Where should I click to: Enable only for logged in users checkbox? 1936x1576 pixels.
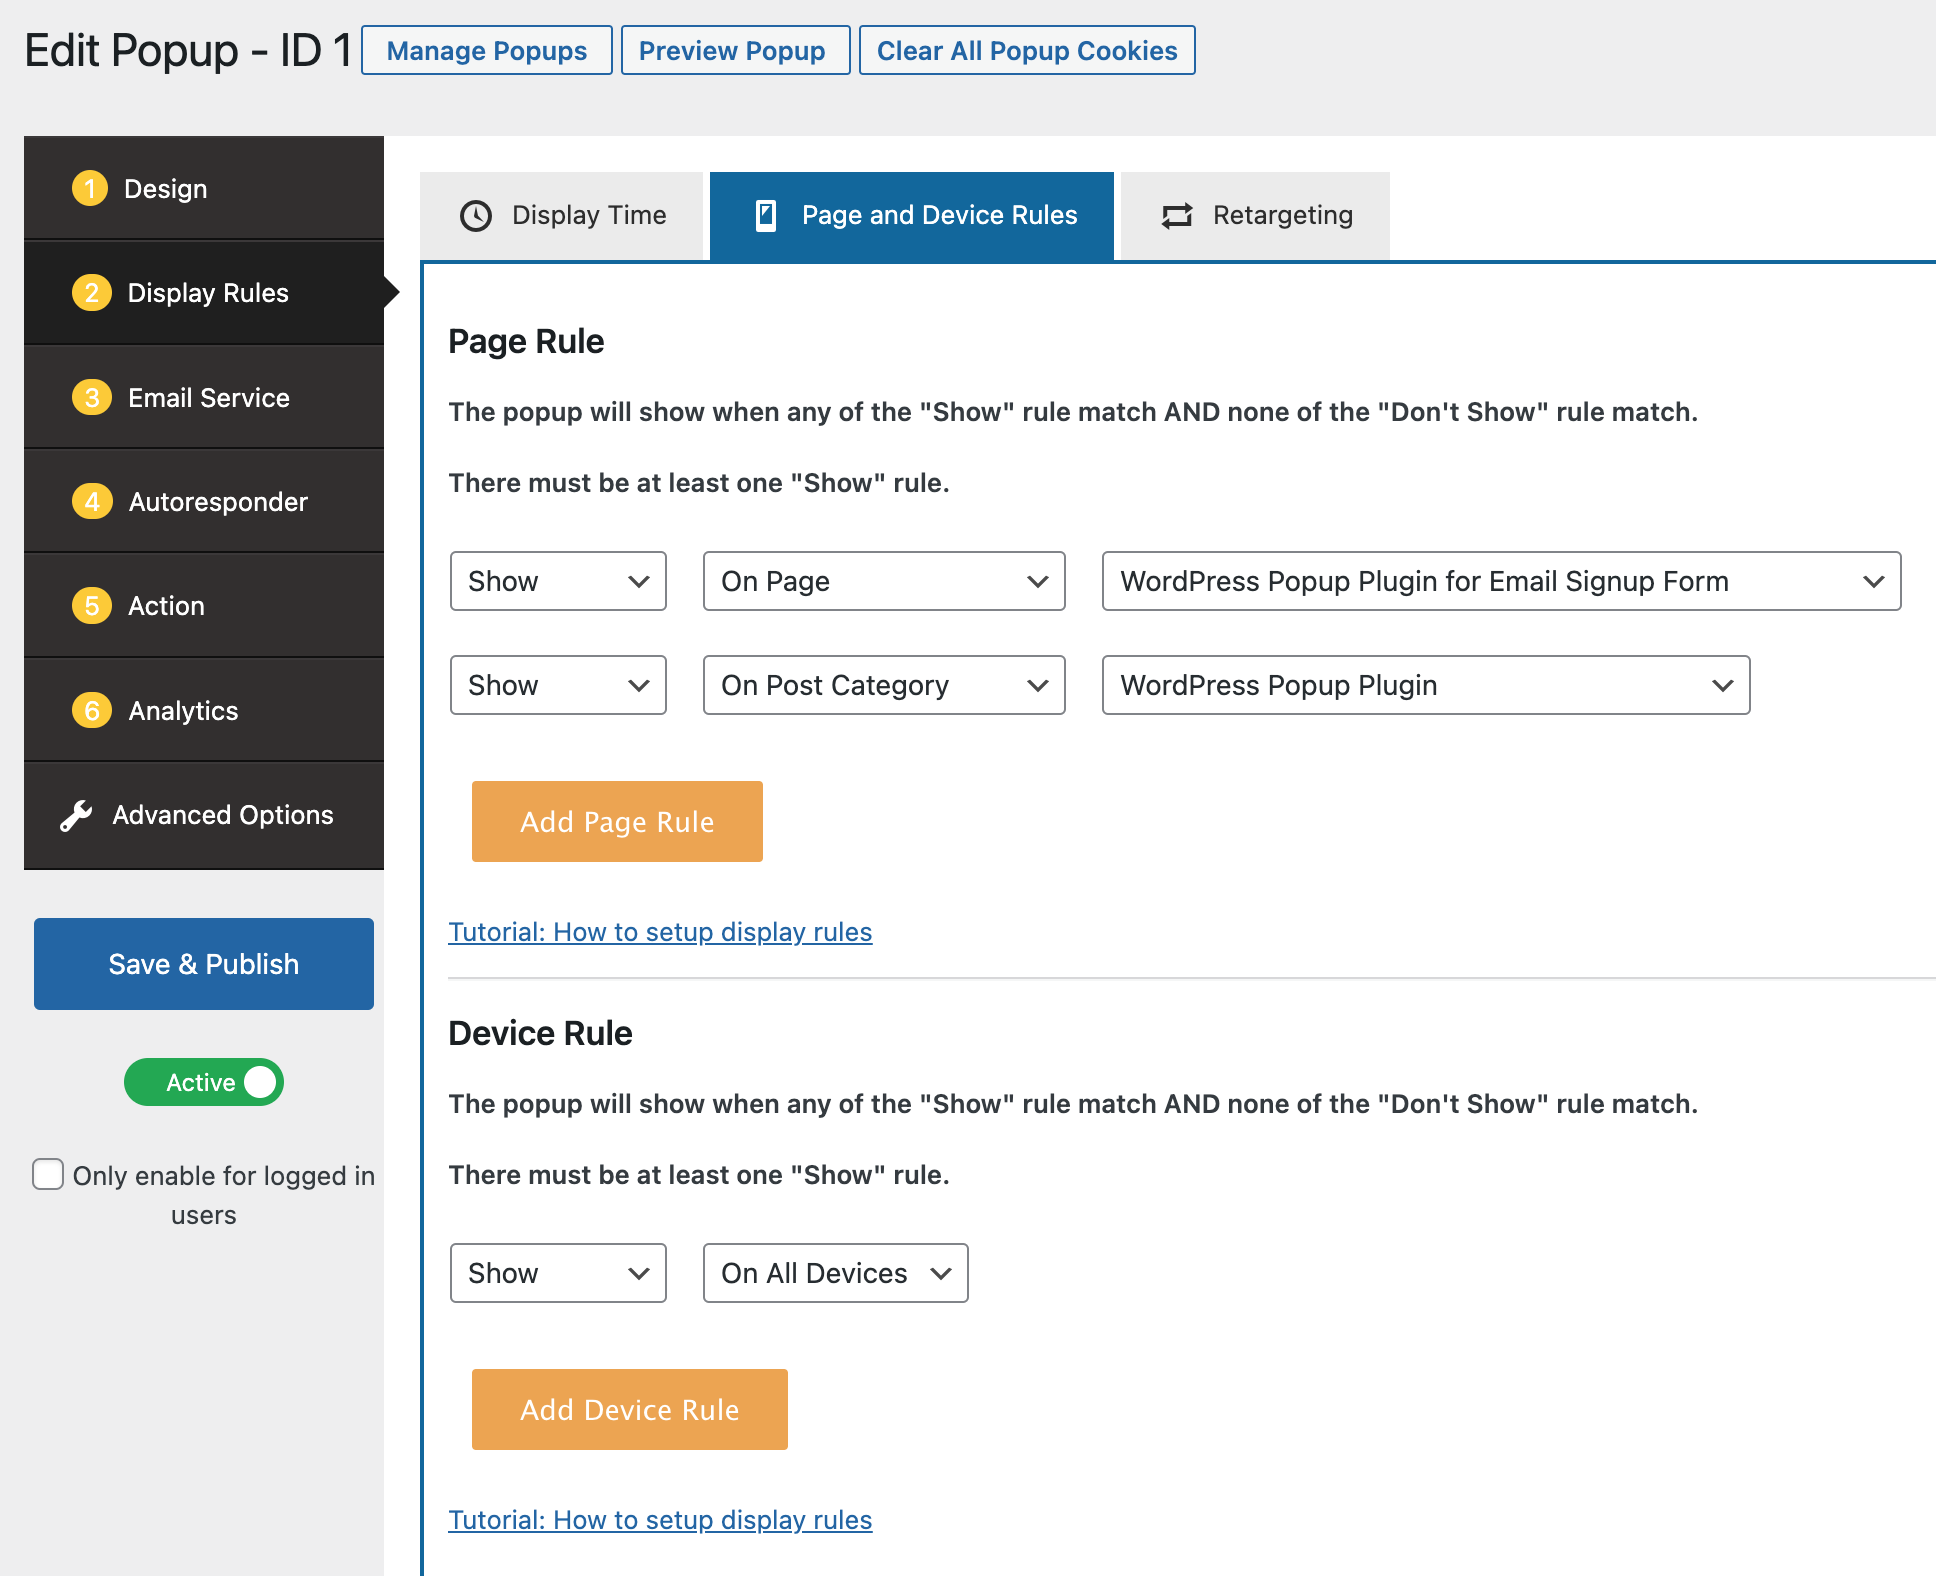point(48,1174)
